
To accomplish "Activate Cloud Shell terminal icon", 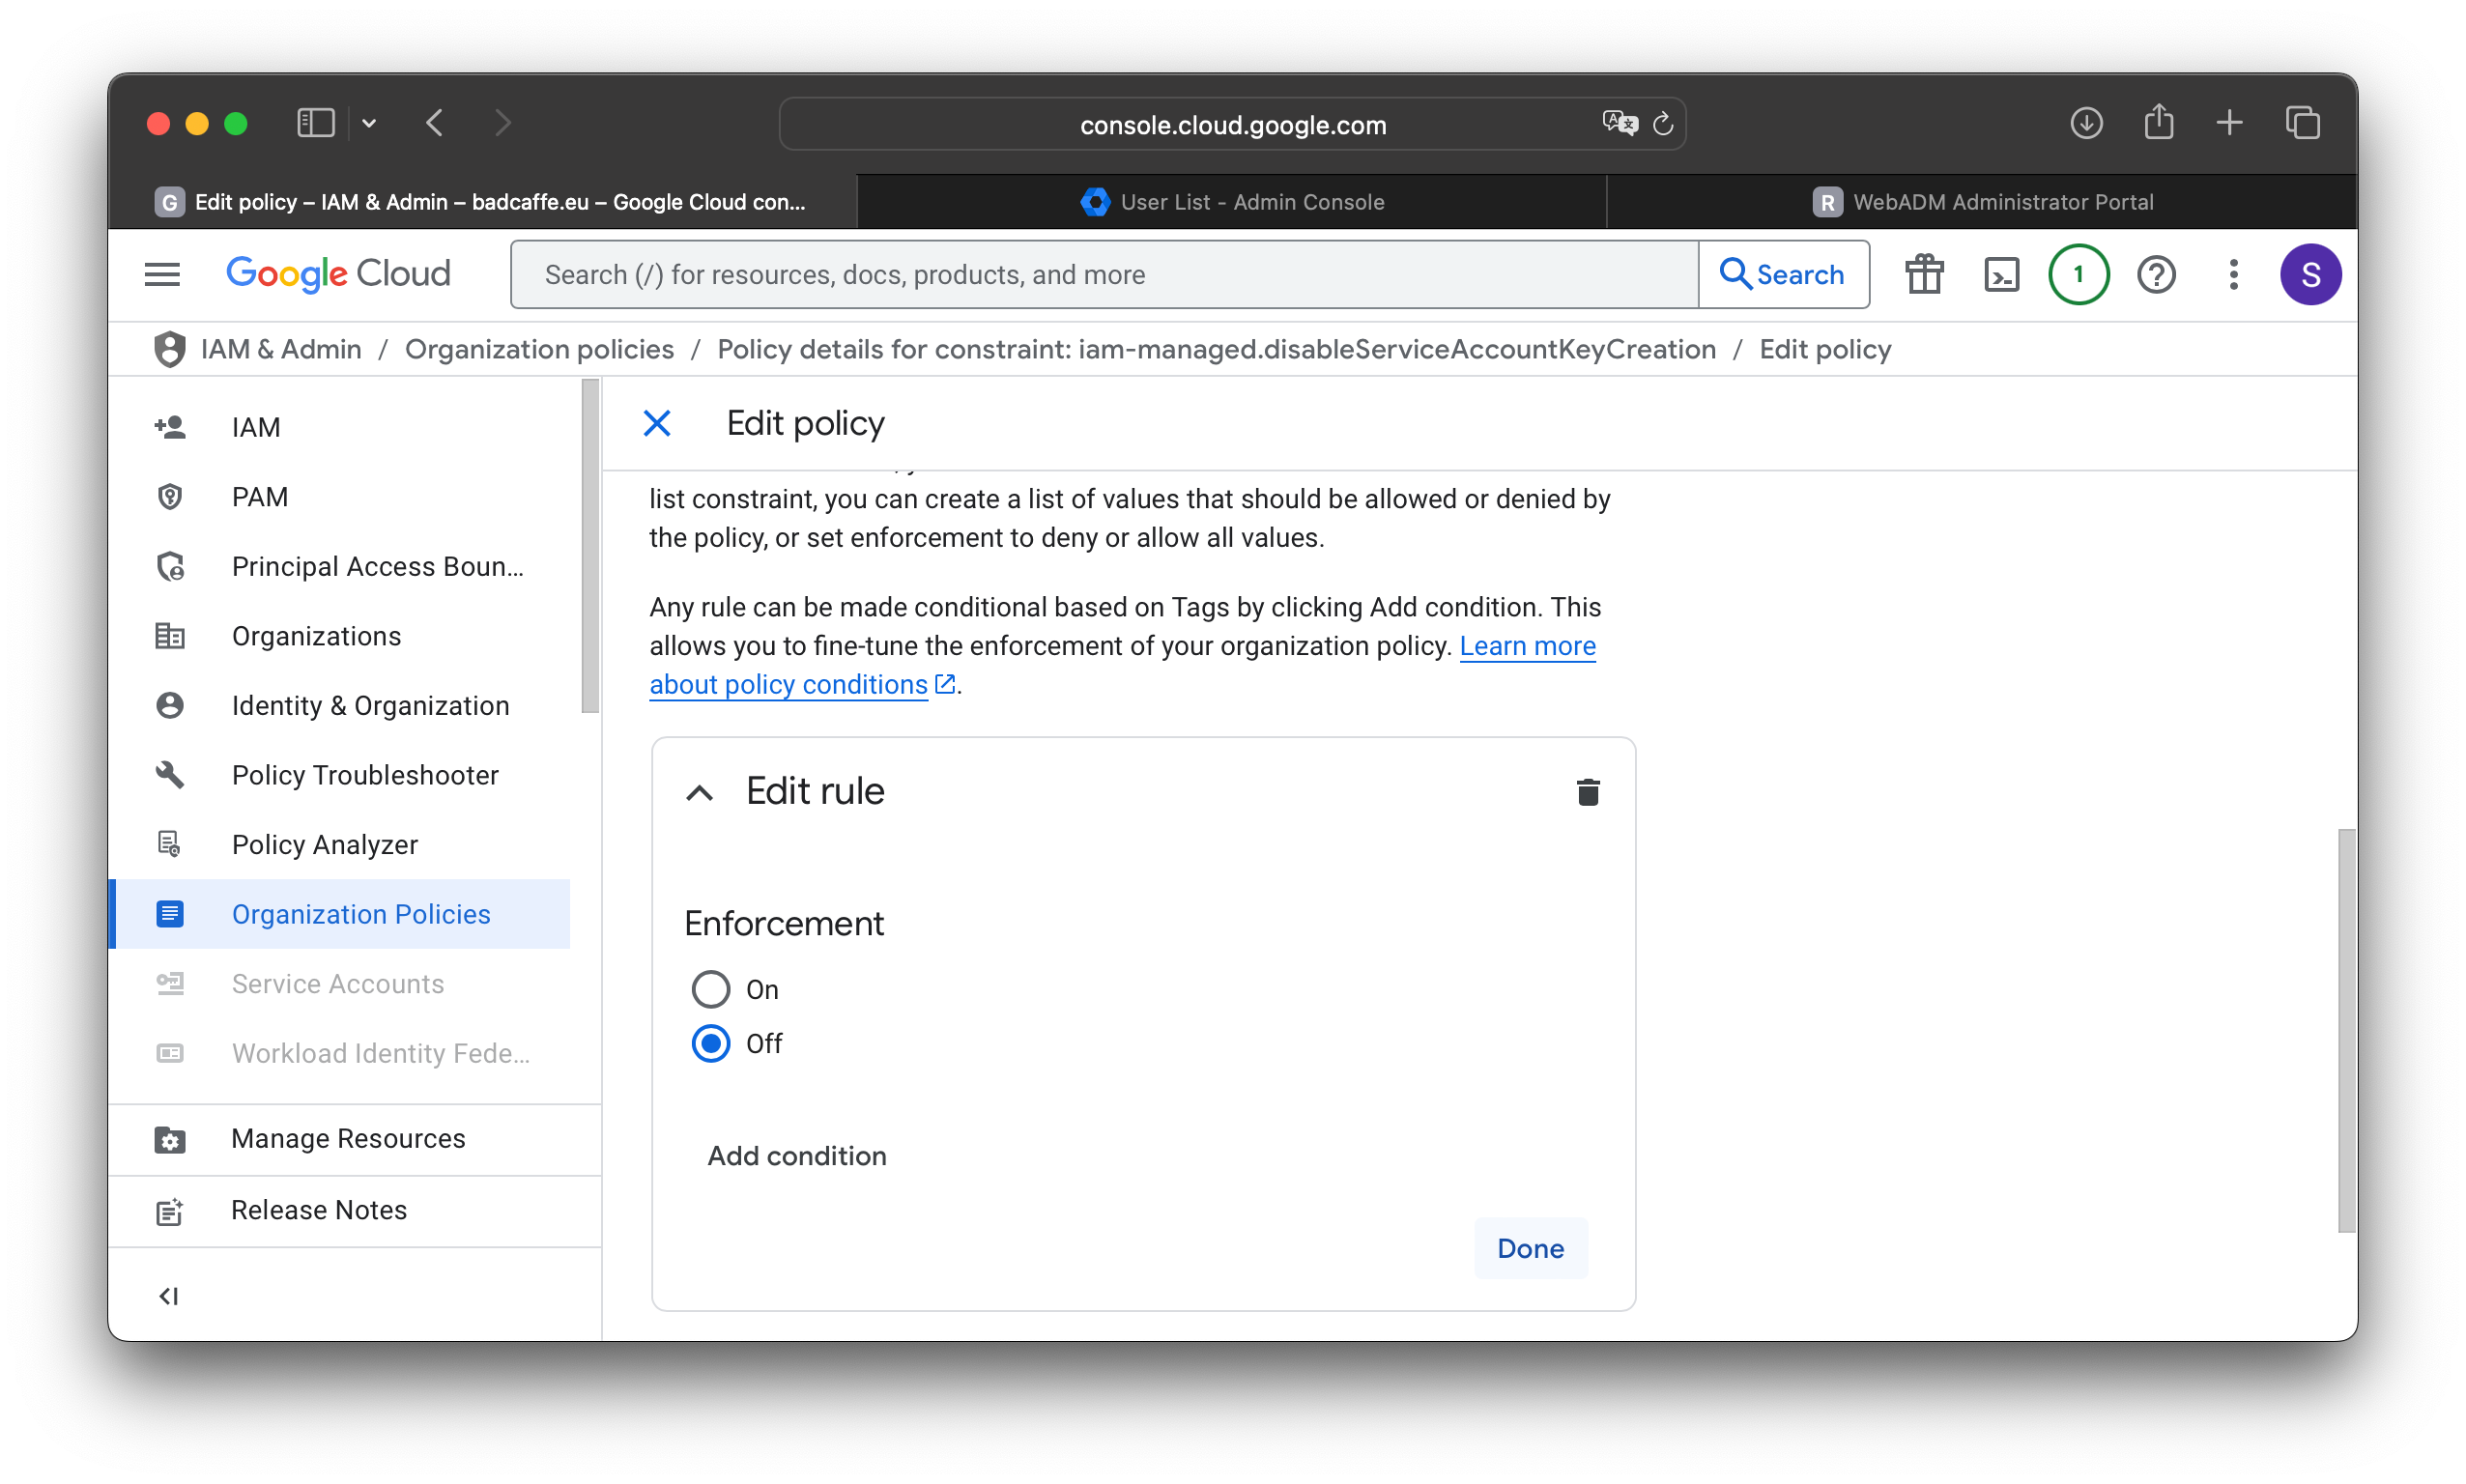I will [x=2001, y=274].
